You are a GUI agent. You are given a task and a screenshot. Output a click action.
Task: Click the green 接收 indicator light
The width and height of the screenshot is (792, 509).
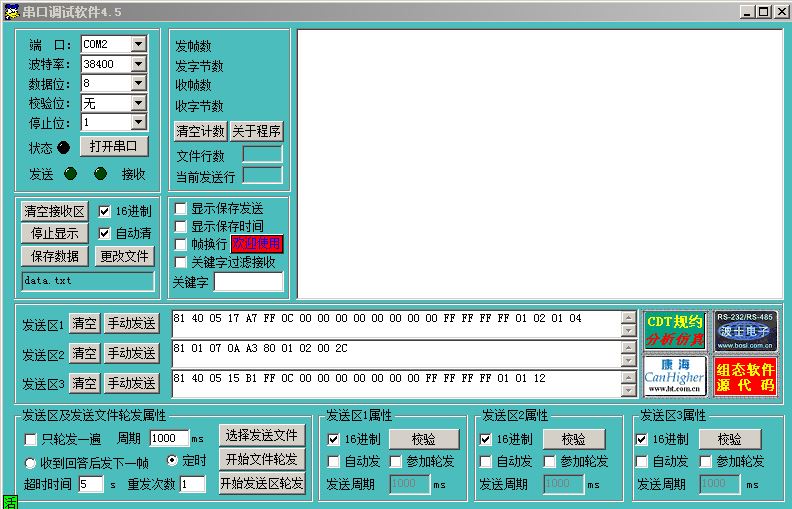coord(101,174)
